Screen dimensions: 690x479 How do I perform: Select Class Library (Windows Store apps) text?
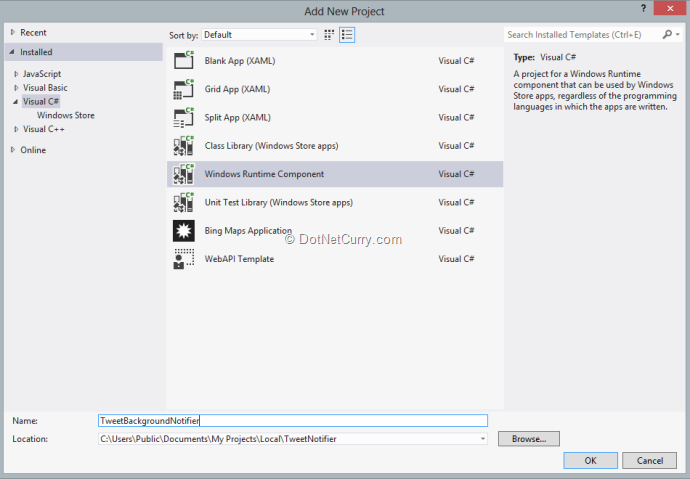point(271,146)
